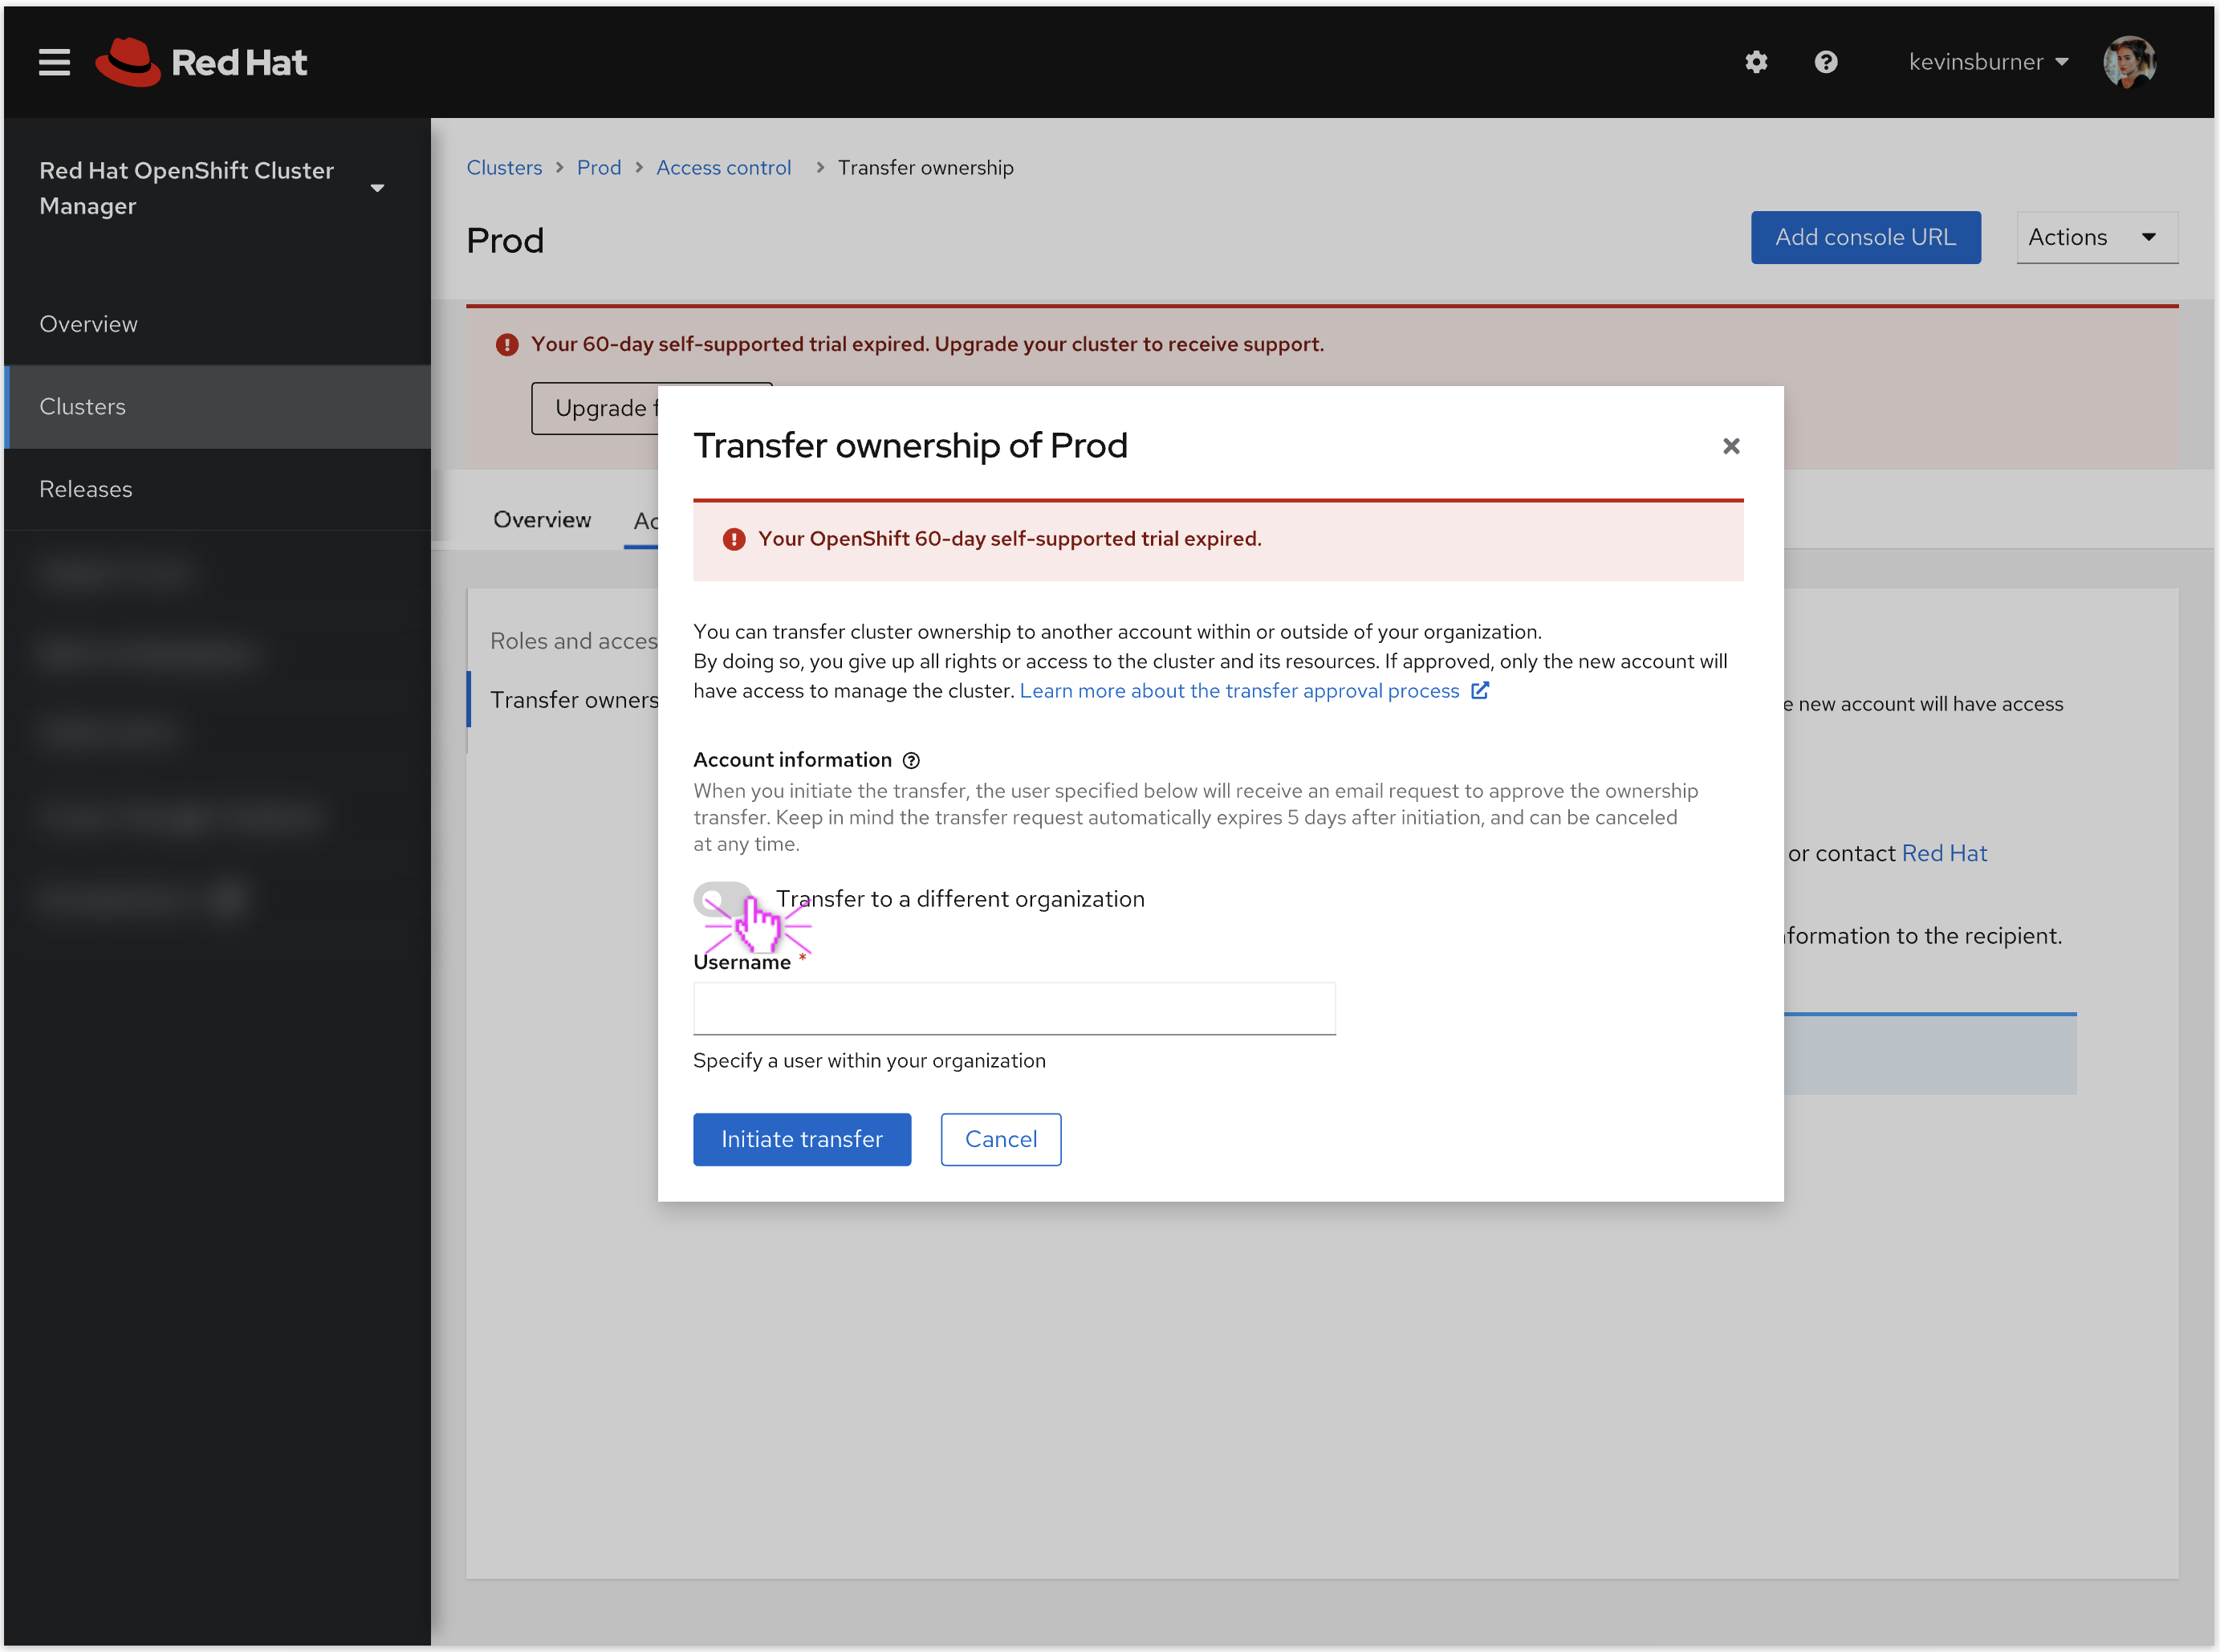Open the help question mark icon

(1825, 62)
